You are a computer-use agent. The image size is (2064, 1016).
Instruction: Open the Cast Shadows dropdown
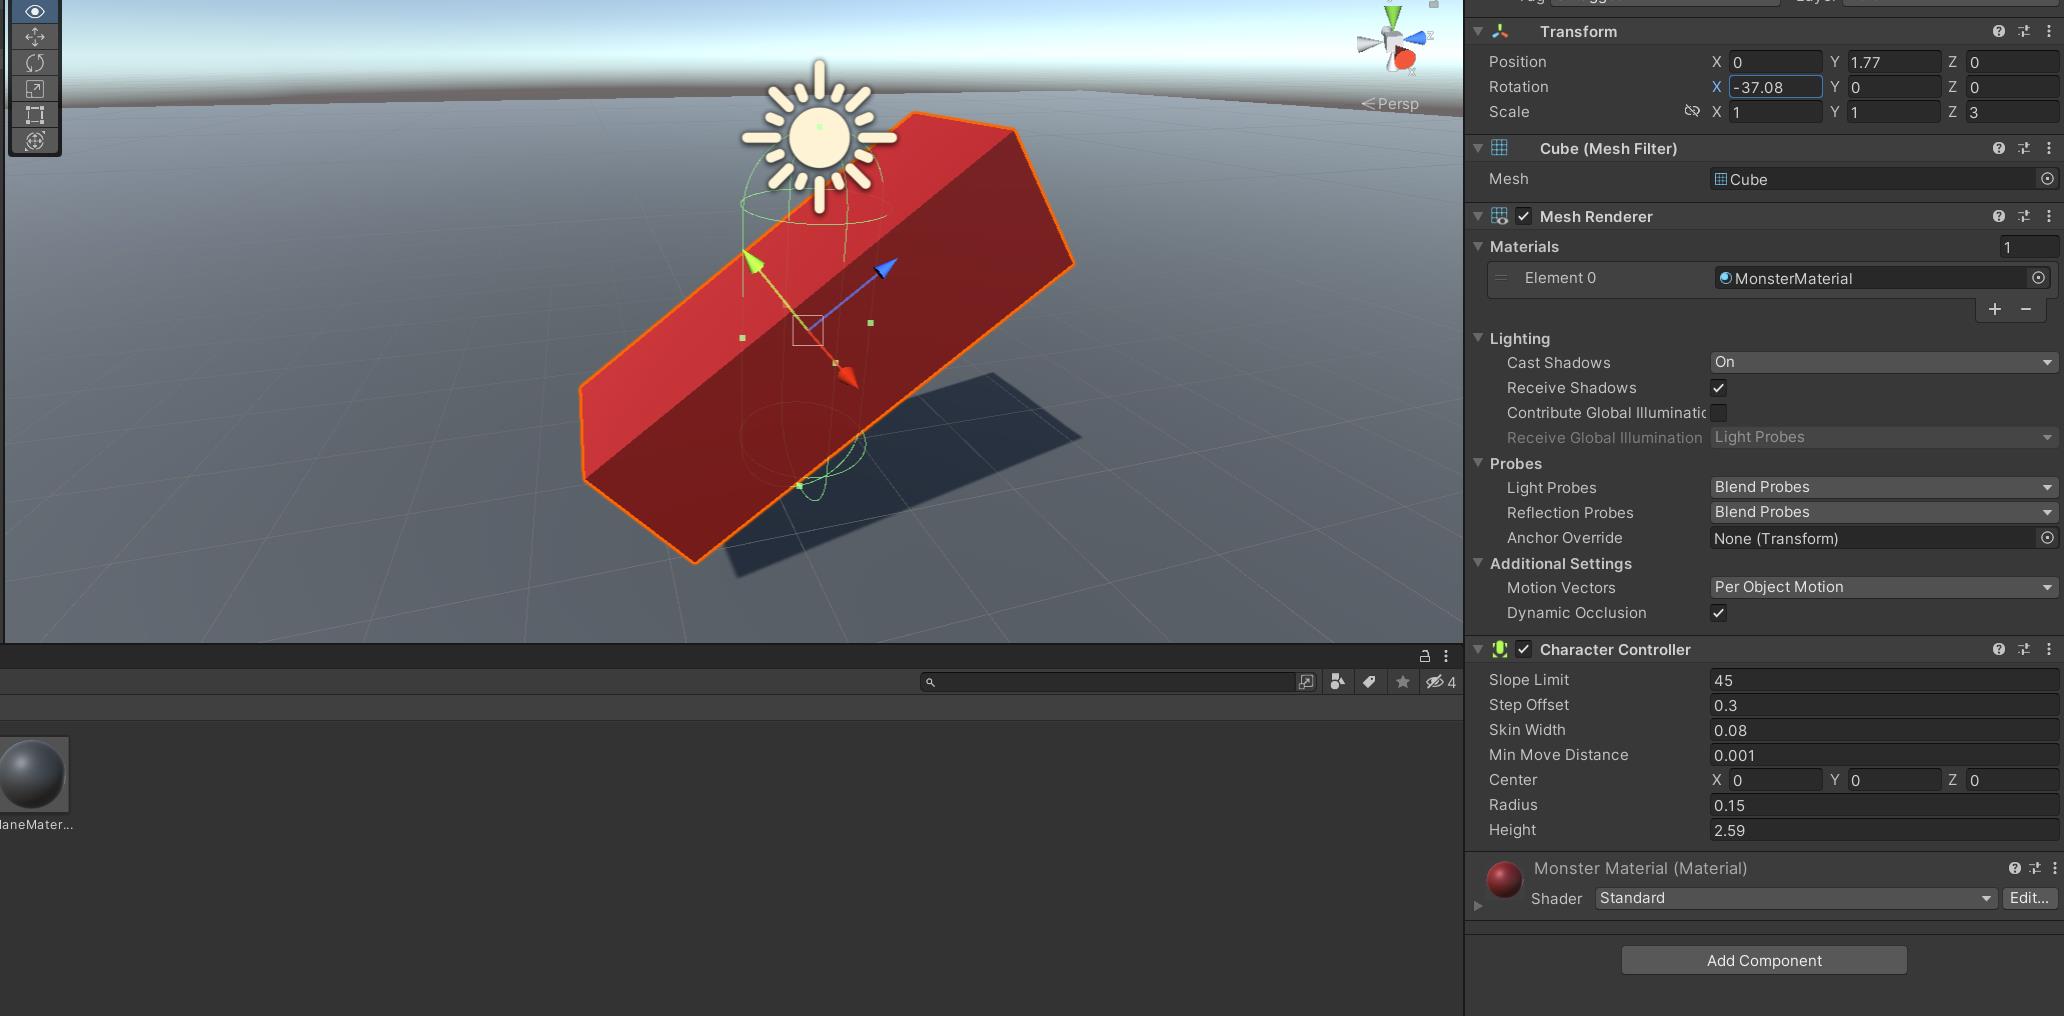(x=1882, y=362)
